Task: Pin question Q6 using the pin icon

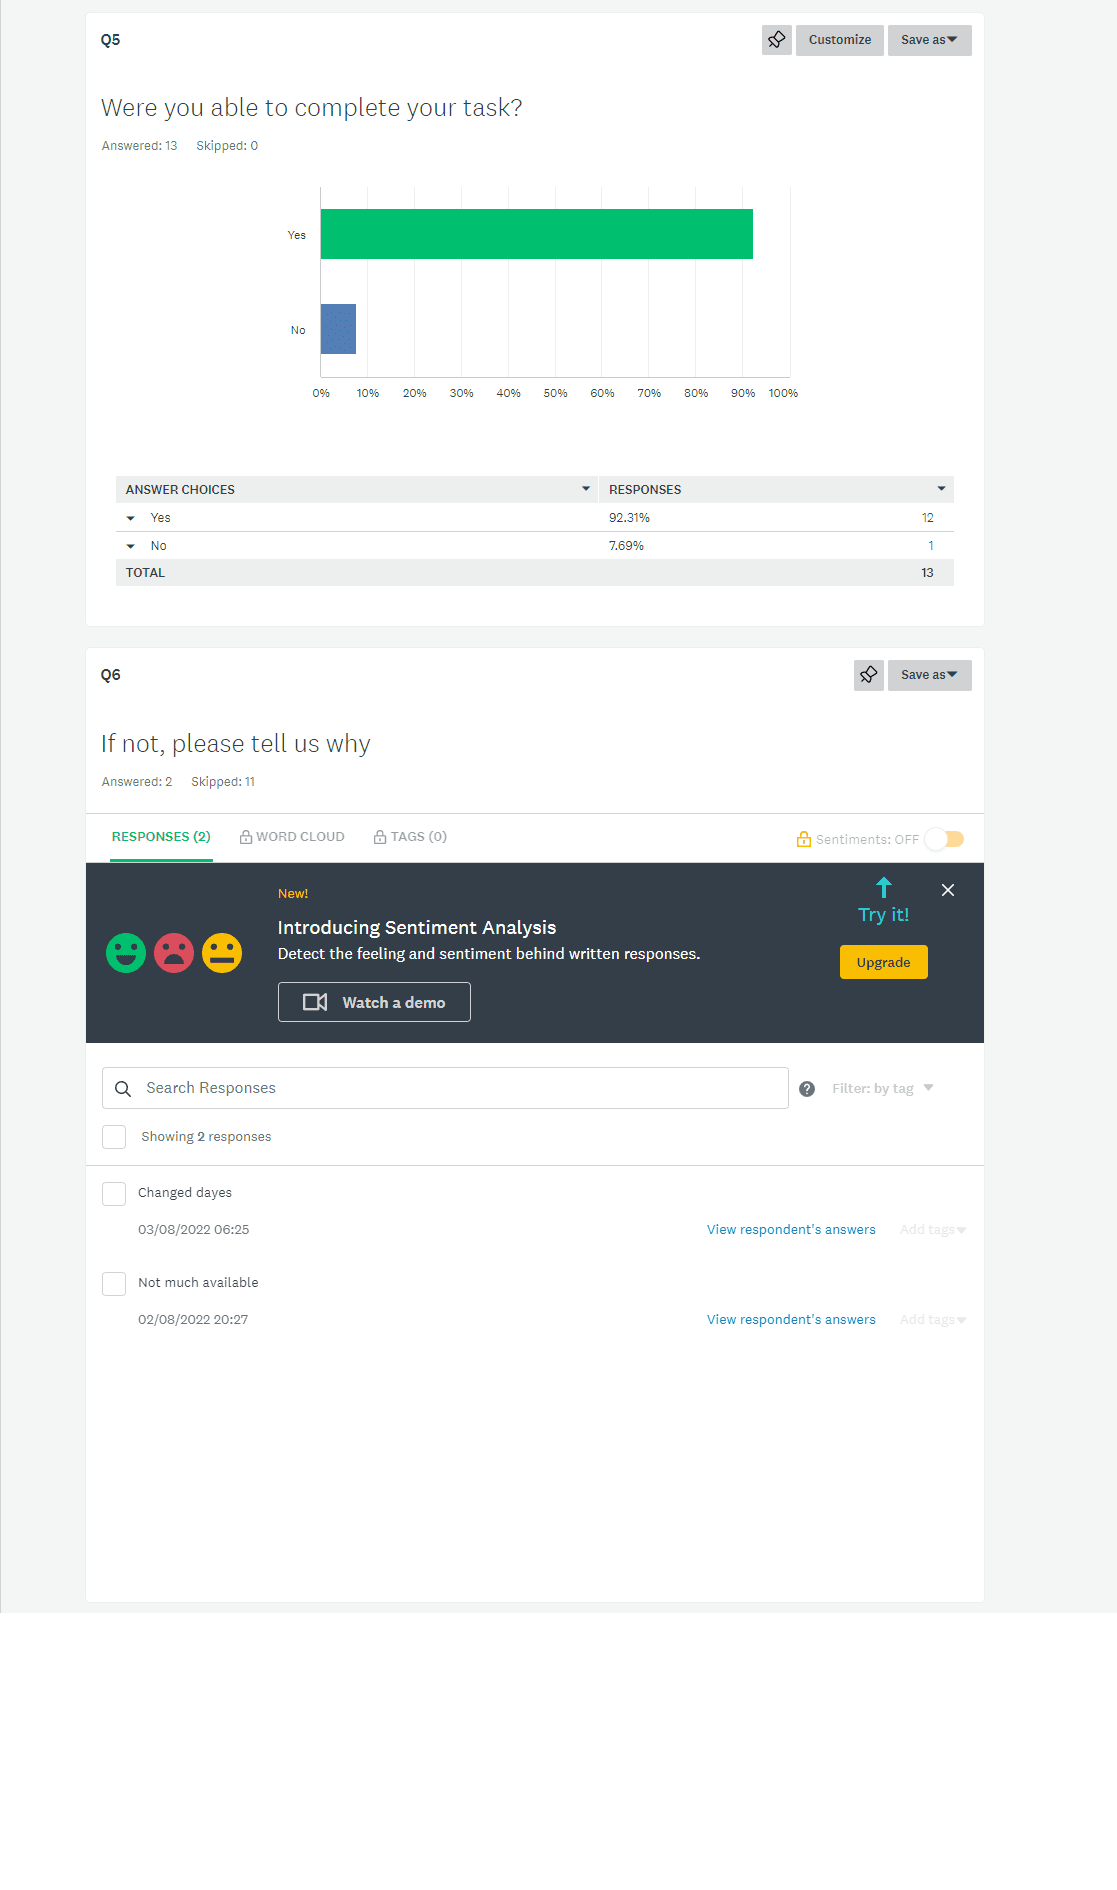Action: coord(869,675)
